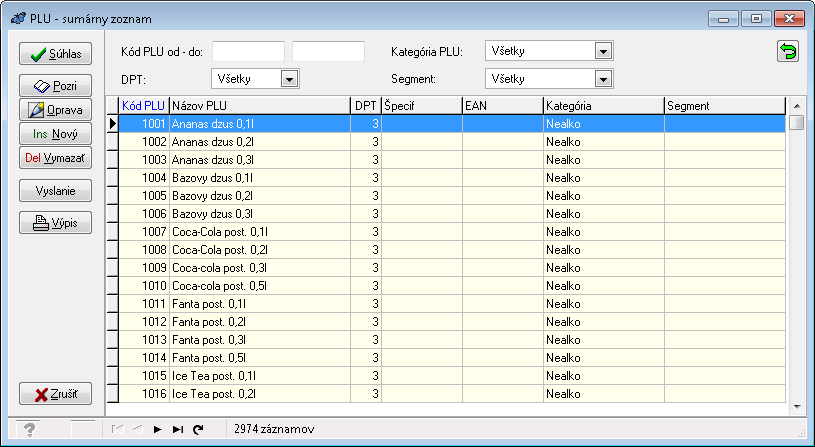Select row Bazovy dzus 0,3l

(452, 214)
